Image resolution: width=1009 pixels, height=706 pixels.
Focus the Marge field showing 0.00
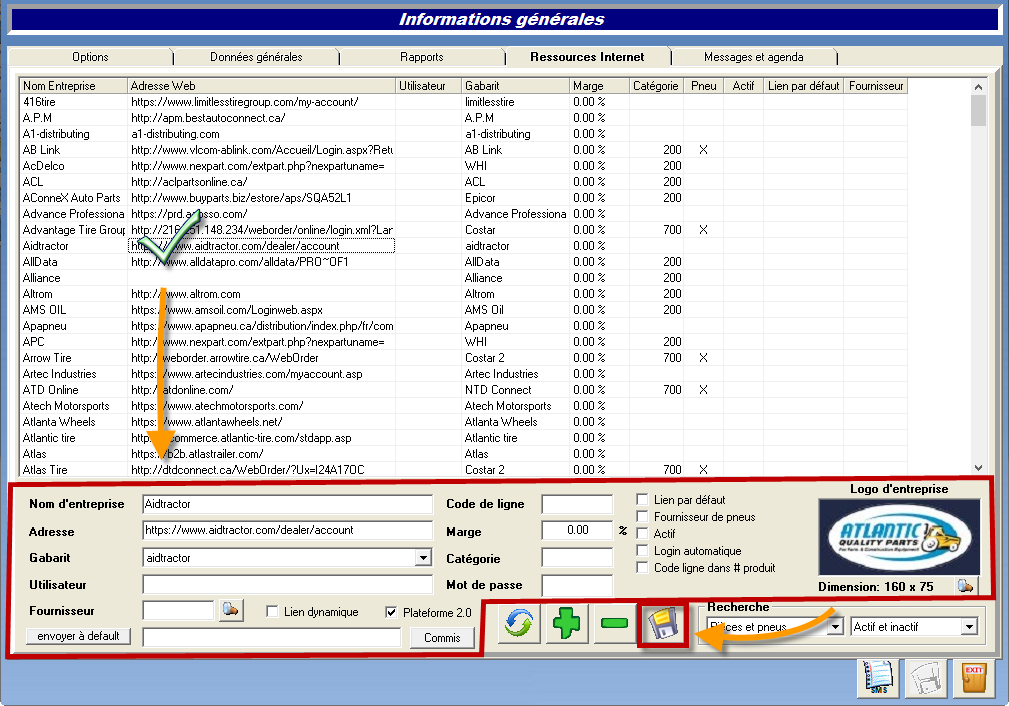point(577,530)
